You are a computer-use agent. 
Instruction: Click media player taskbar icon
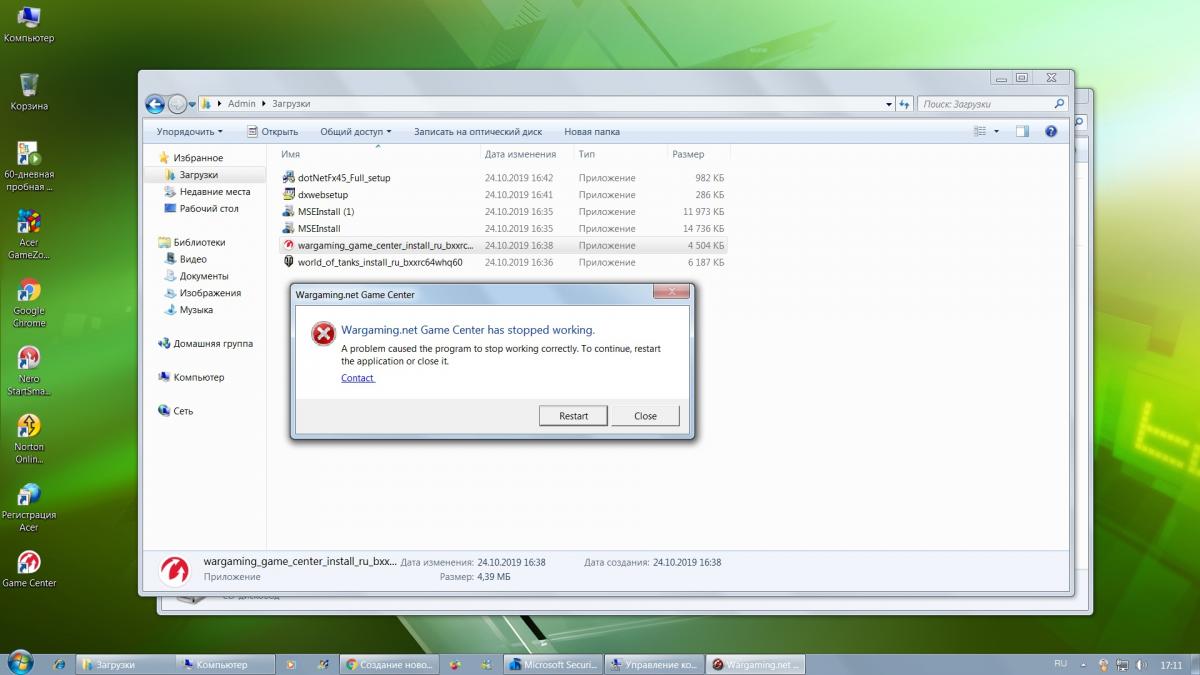[291, 664]
